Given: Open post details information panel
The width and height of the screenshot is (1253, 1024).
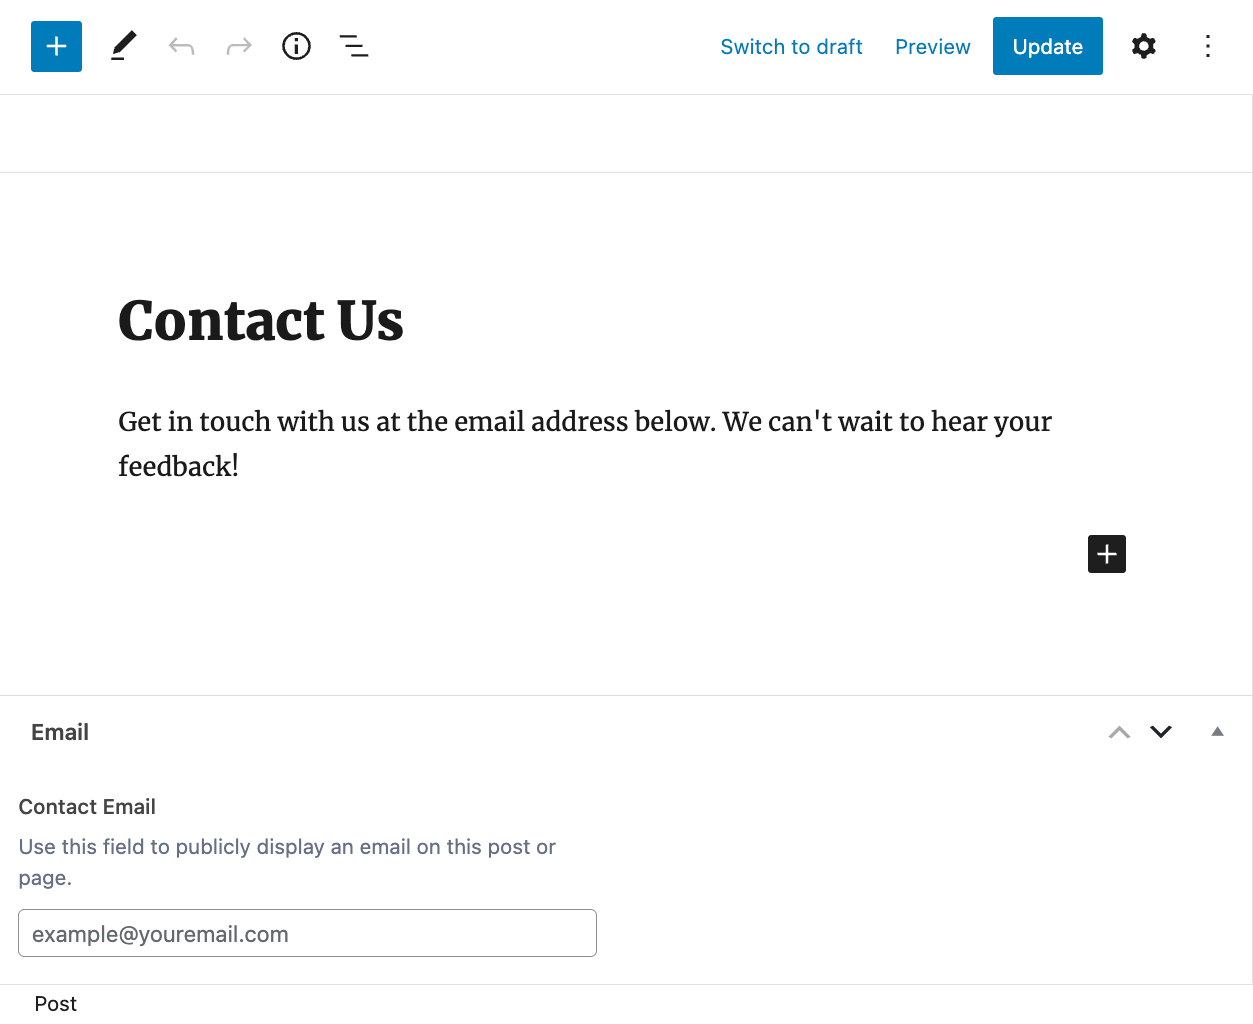Looking at the screenshot, I should click(296, 46).
